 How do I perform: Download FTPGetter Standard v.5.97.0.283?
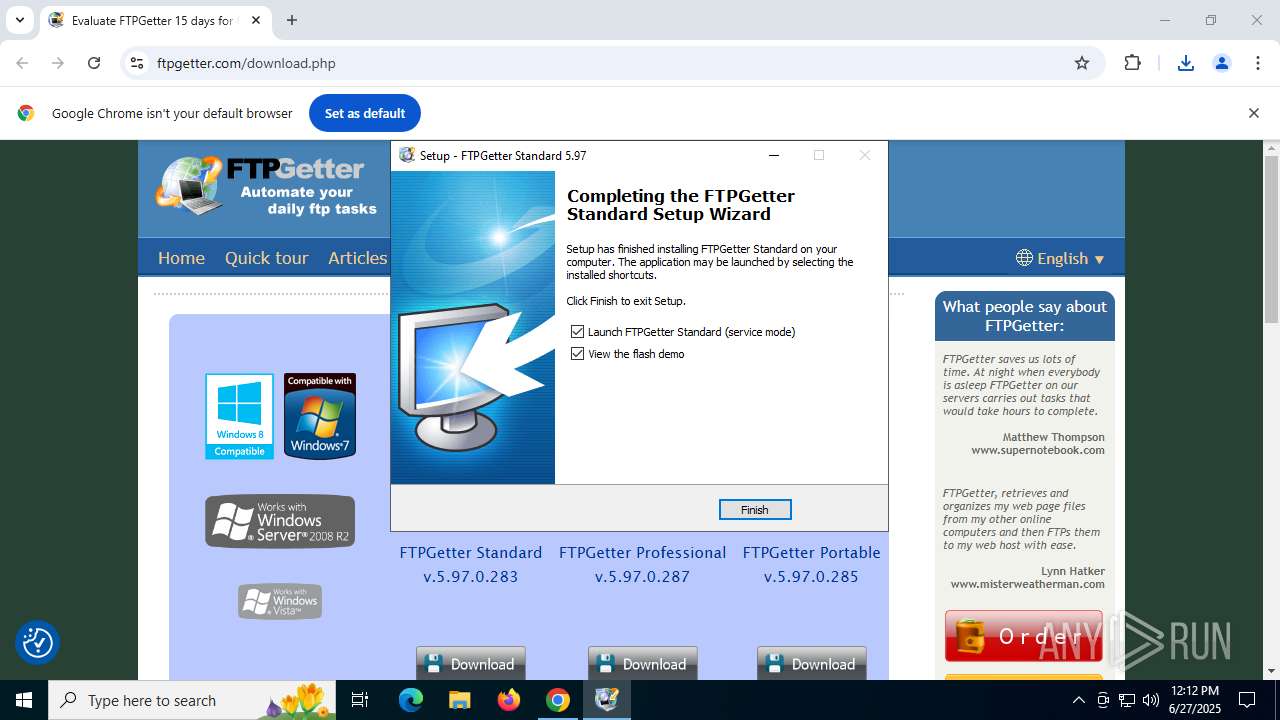[x=471, y=664]
